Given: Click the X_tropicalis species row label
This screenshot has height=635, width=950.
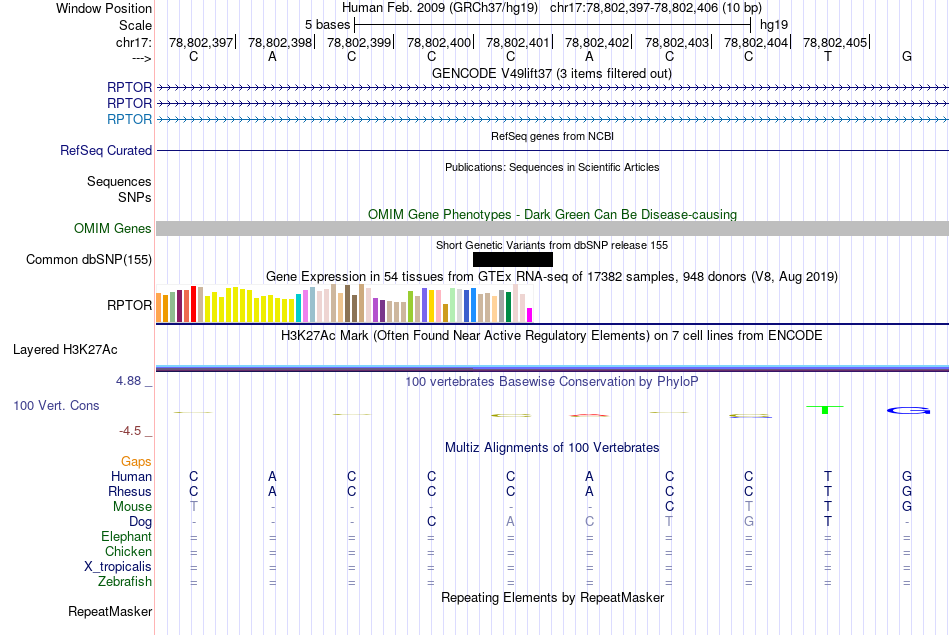Looking at the screenshot, I should (x=118, y=567).
